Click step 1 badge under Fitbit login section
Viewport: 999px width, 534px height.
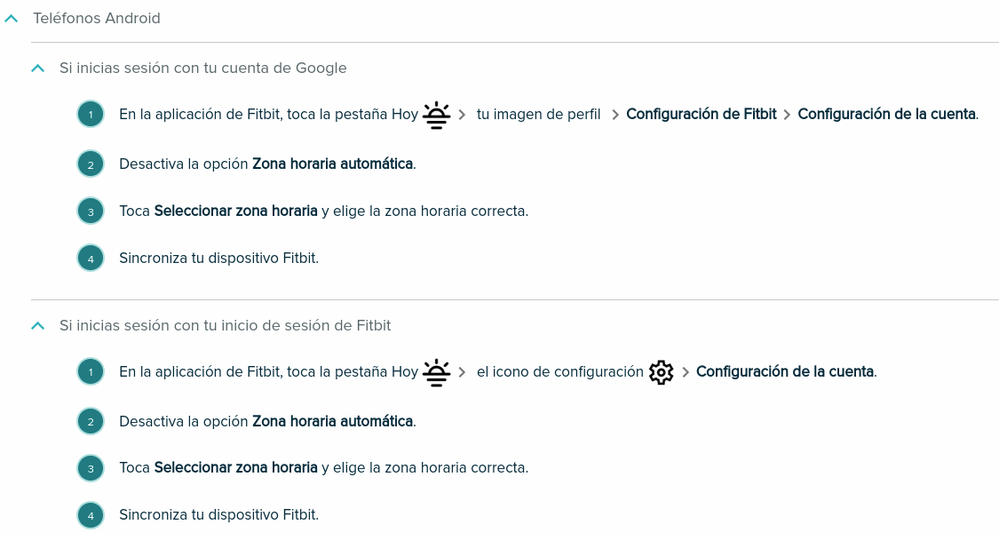[x=90, y=372]
